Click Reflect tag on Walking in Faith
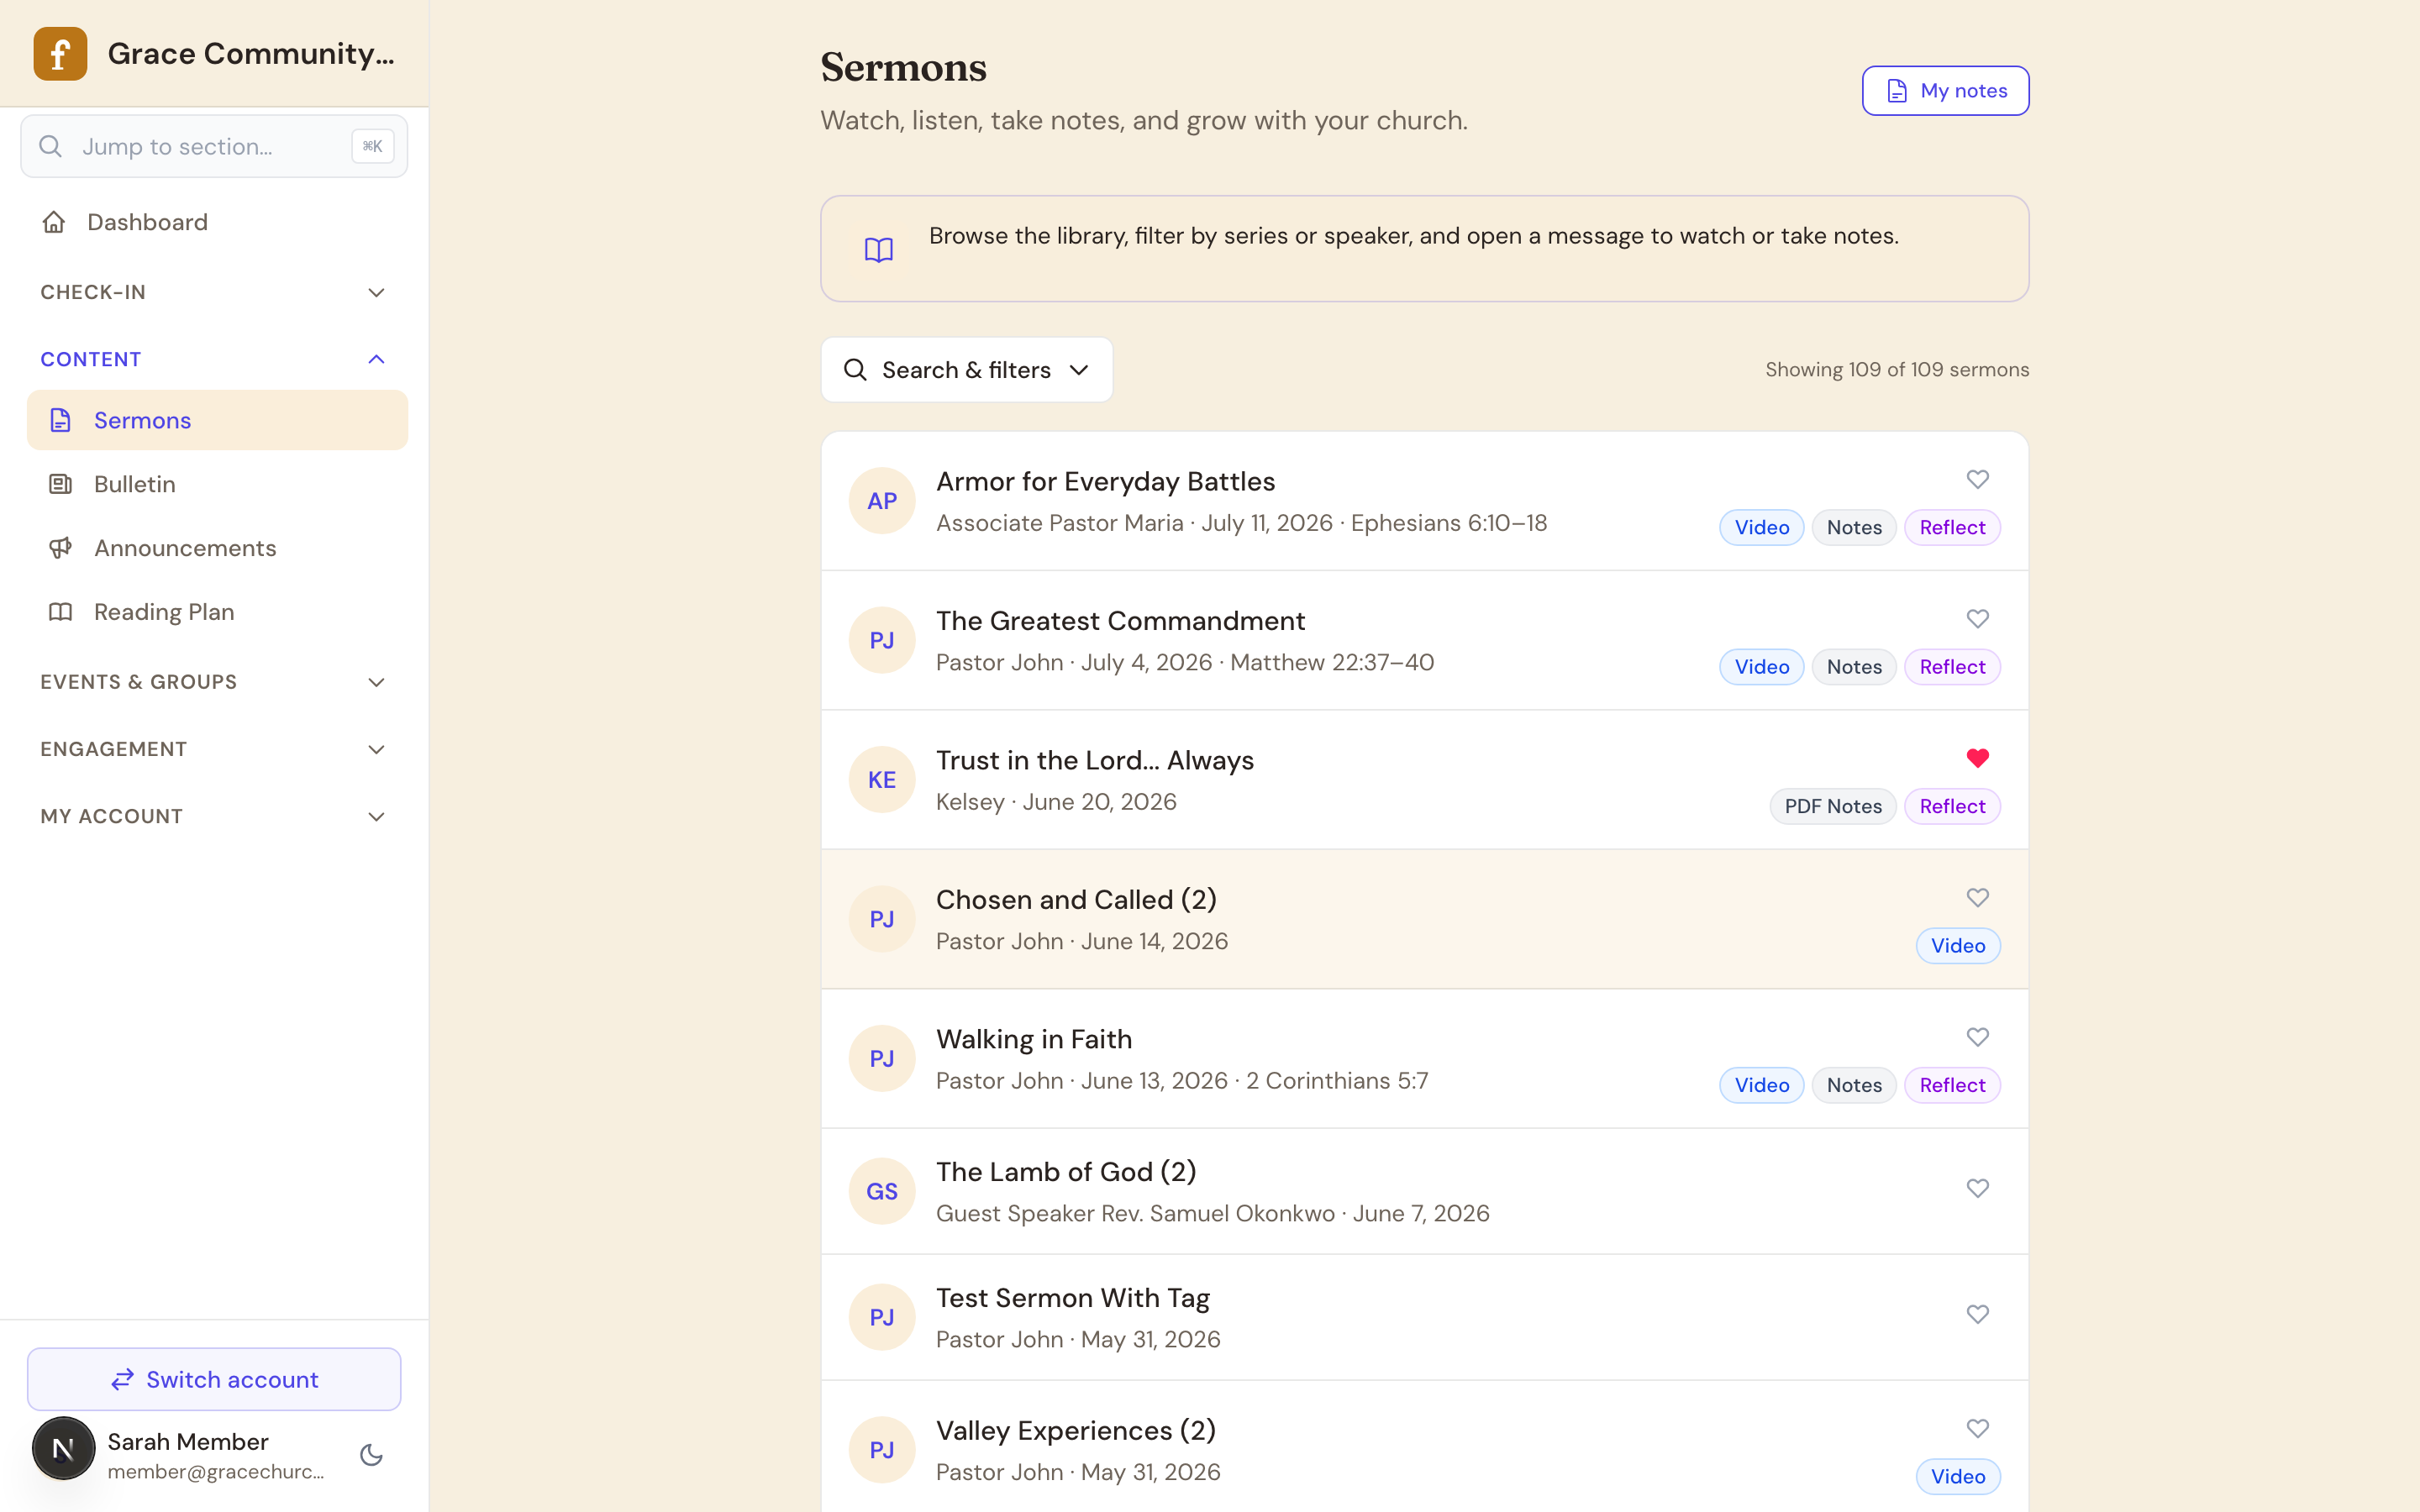 tap(1951, 1085)
